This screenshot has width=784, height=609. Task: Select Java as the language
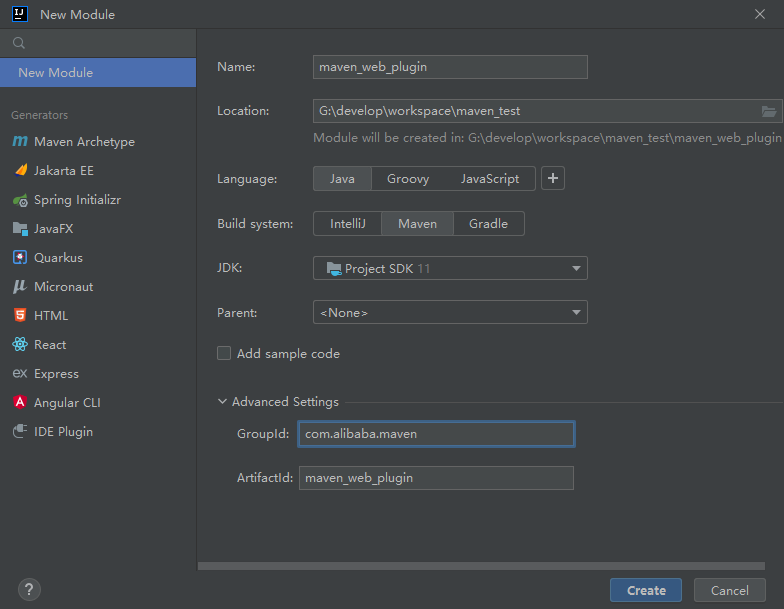tap(342, 178)
